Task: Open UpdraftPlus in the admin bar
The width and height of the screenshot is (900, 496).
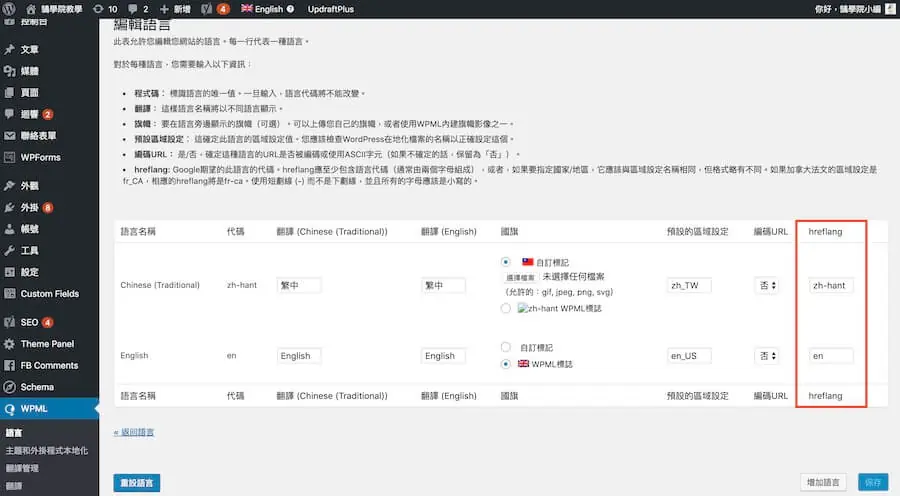Action: (331, 9)
